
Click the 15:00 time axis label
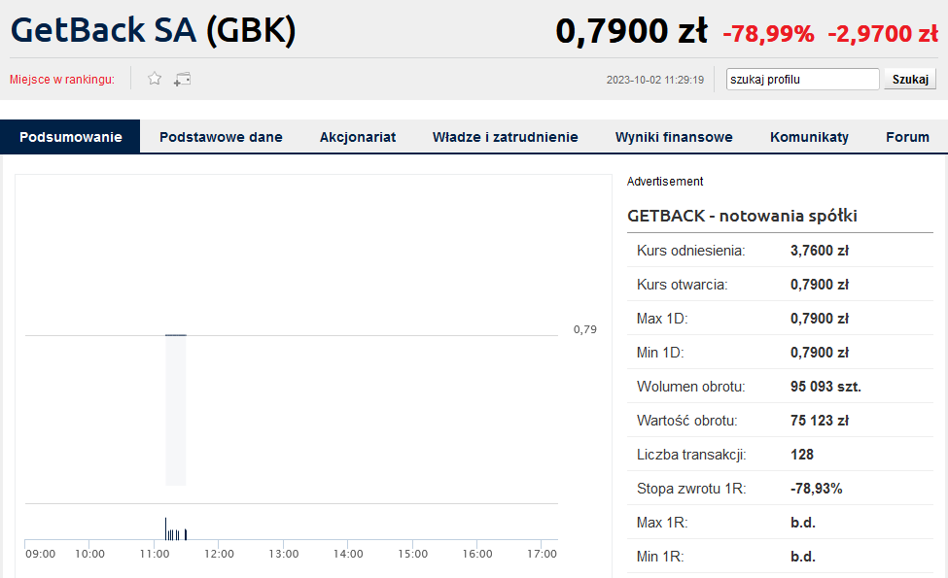413,554
